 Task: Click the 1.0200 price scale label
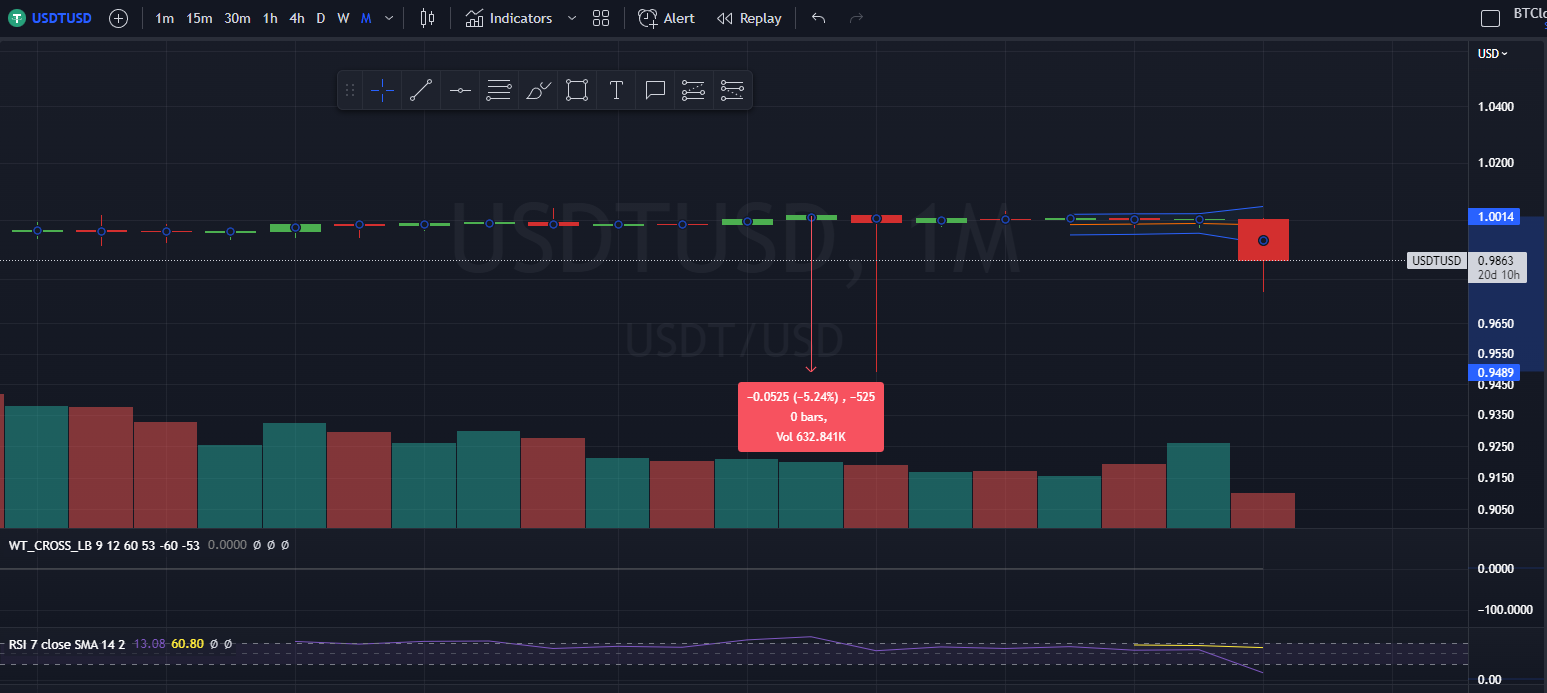coord(1495,163)
